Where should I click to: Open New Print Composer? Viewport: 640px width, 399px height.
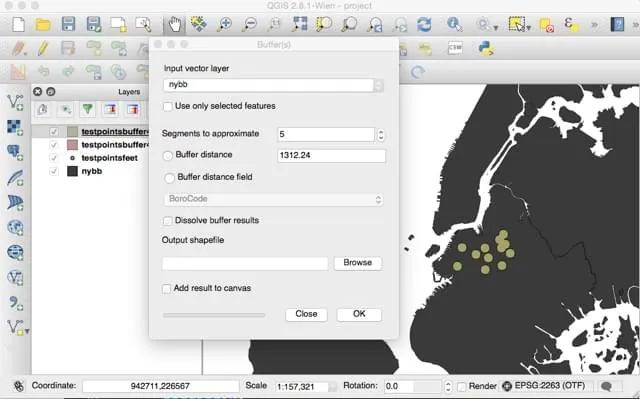[119, 24]
